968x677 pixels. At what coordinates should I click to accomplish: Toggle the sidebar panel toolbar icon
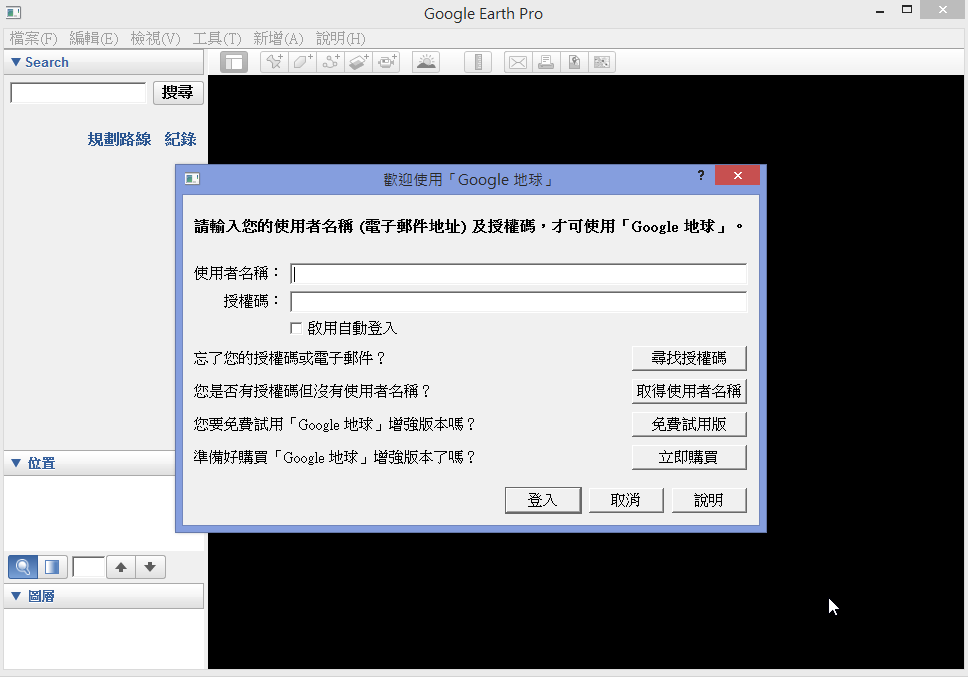234,62
